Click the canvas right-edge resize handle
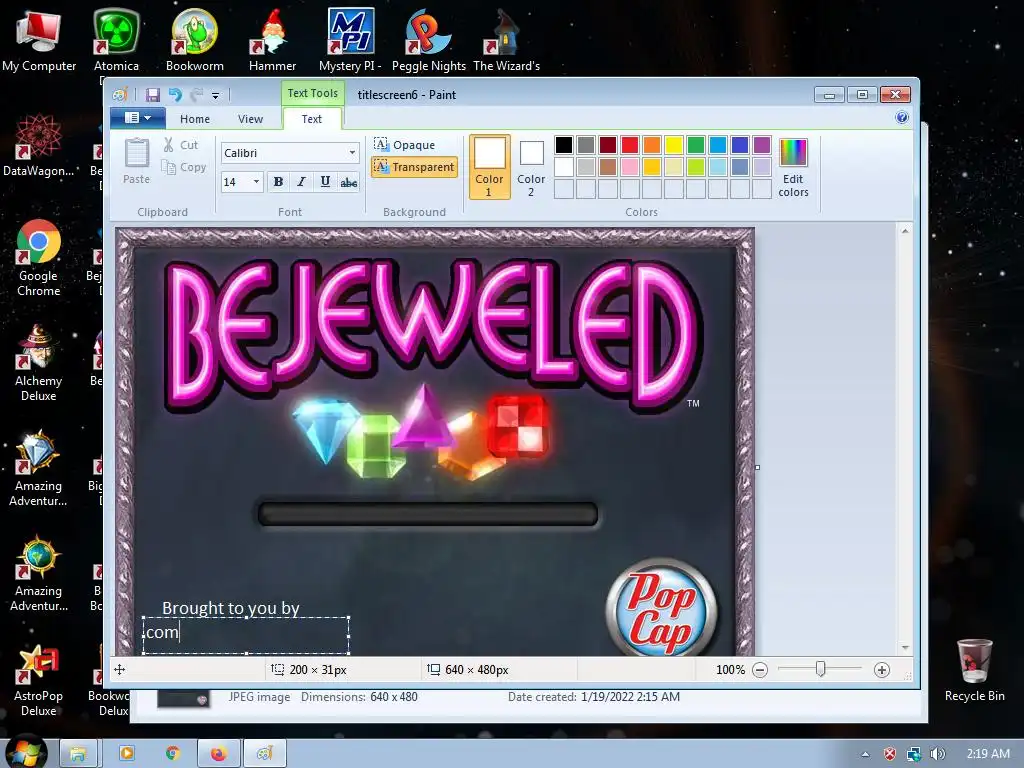Image resolution: width=1024 pixels, height=768 pixels. pyautogui.click(x=758, y=467)
